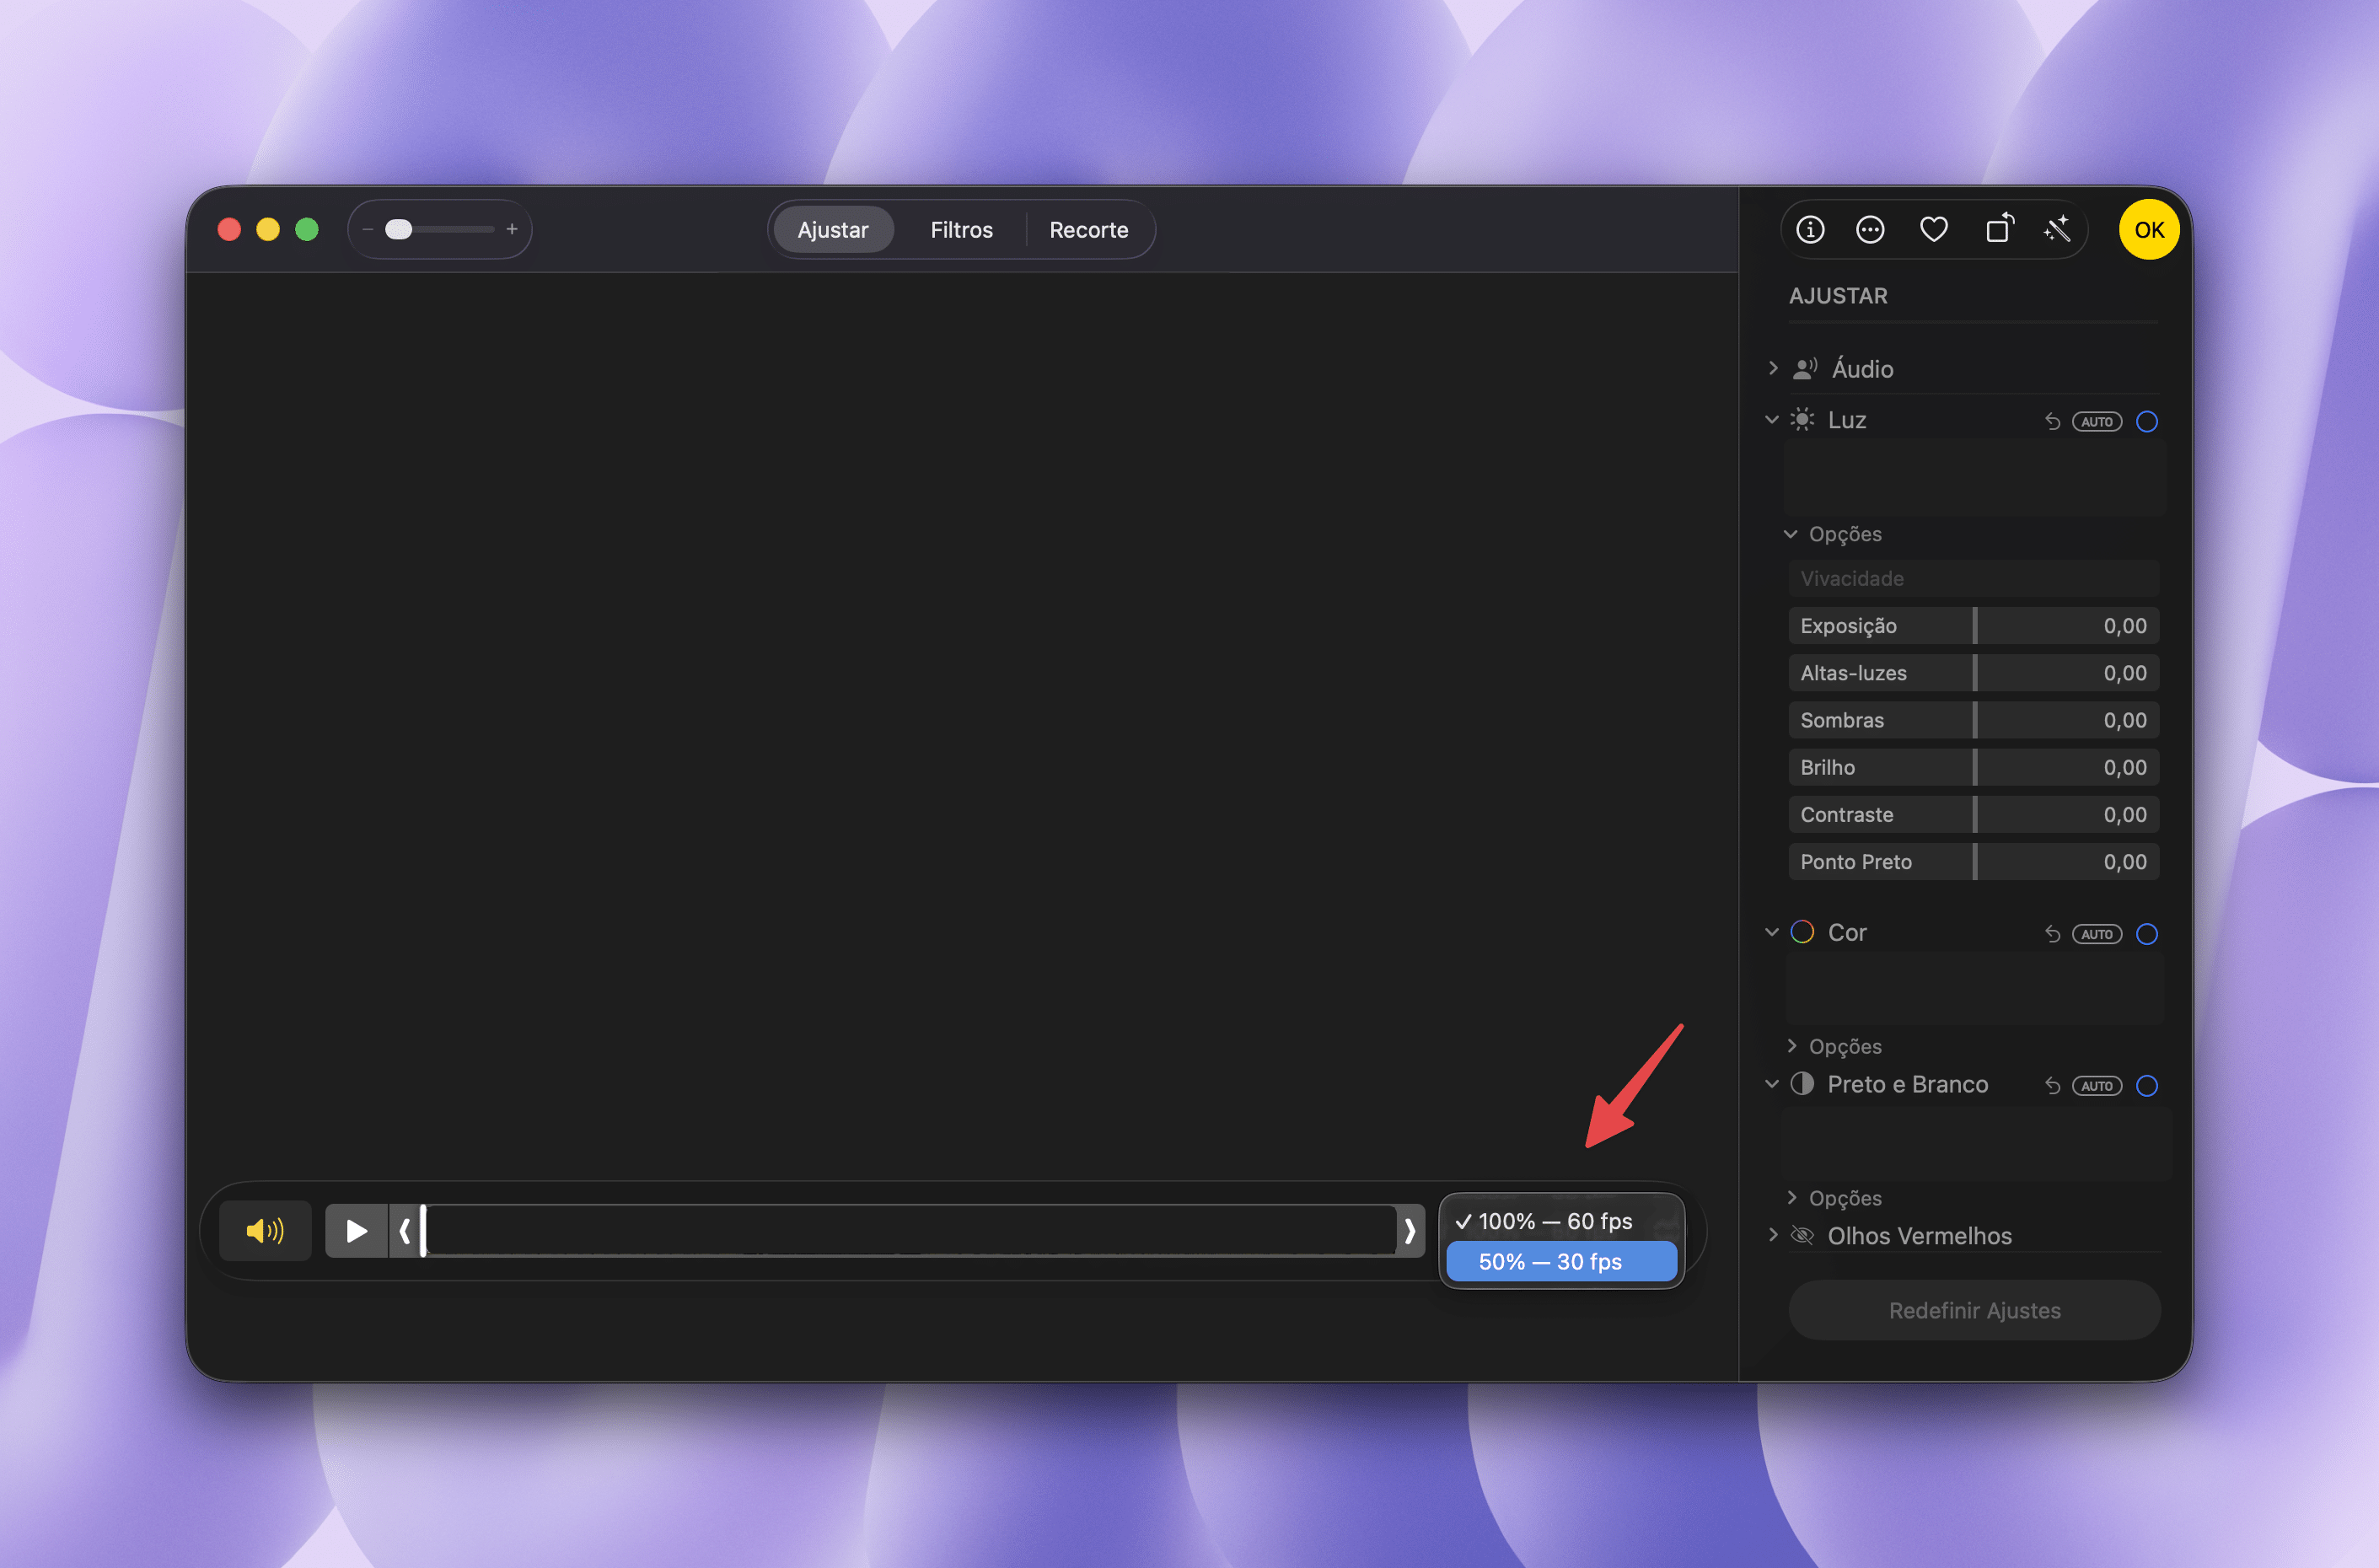Switch to the Filtros tab
This screenshot has width=2379, height=1568.
pyautogui.click(x=961, y=230)
